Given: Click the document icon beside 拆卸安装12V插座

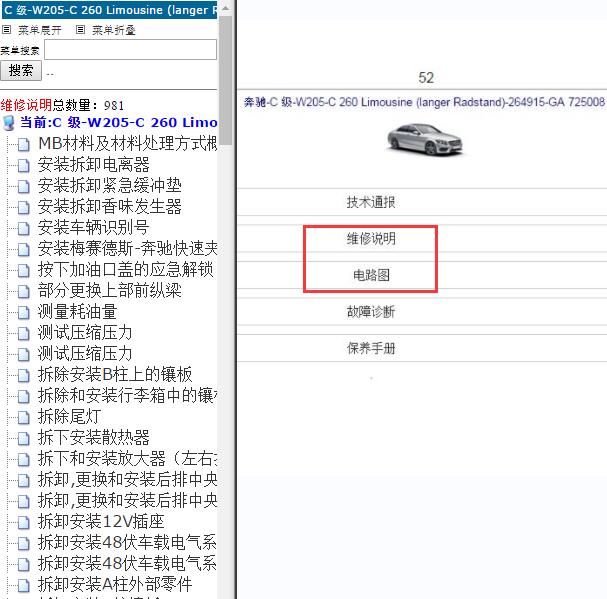Looking at the screenshot, I should [x=24, y=522].
